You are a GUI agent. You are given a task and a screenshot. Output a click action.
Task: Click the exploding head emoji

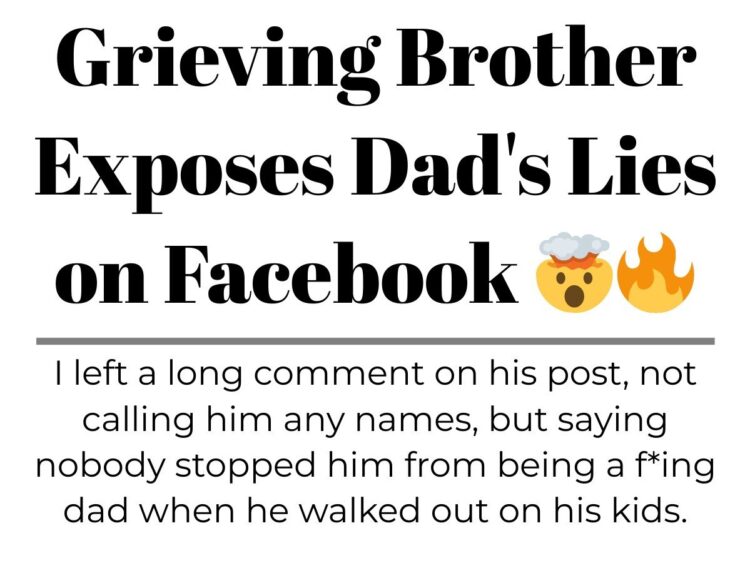574,272
